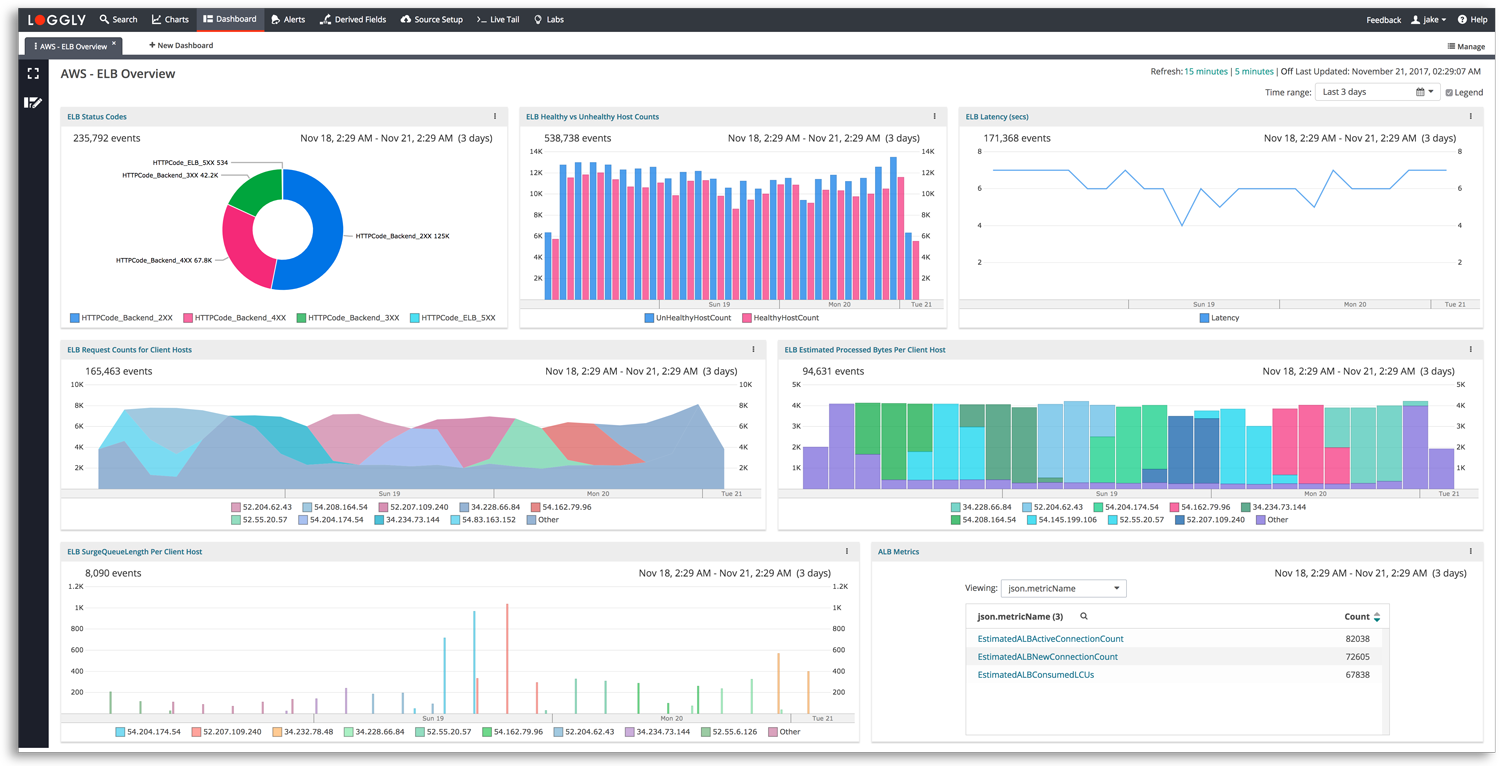Click EstimatedALBActiveConnectionCount link
Image resolution: width=1500 pixels, height=766 pixels.
click(1050, 639)
